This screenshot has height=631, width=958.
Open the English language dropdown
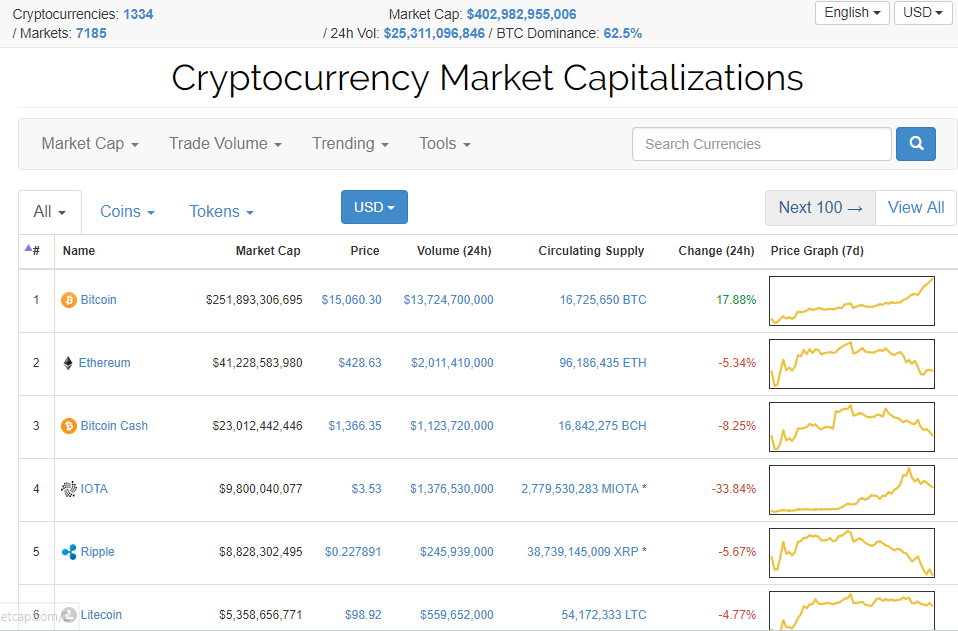click(x=852, y=12)
